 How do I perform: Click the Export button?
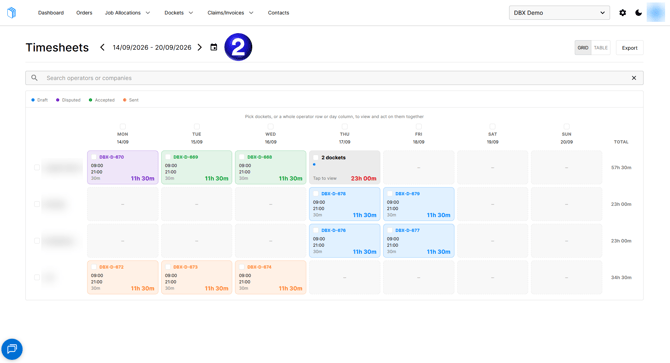pos(629,48)
